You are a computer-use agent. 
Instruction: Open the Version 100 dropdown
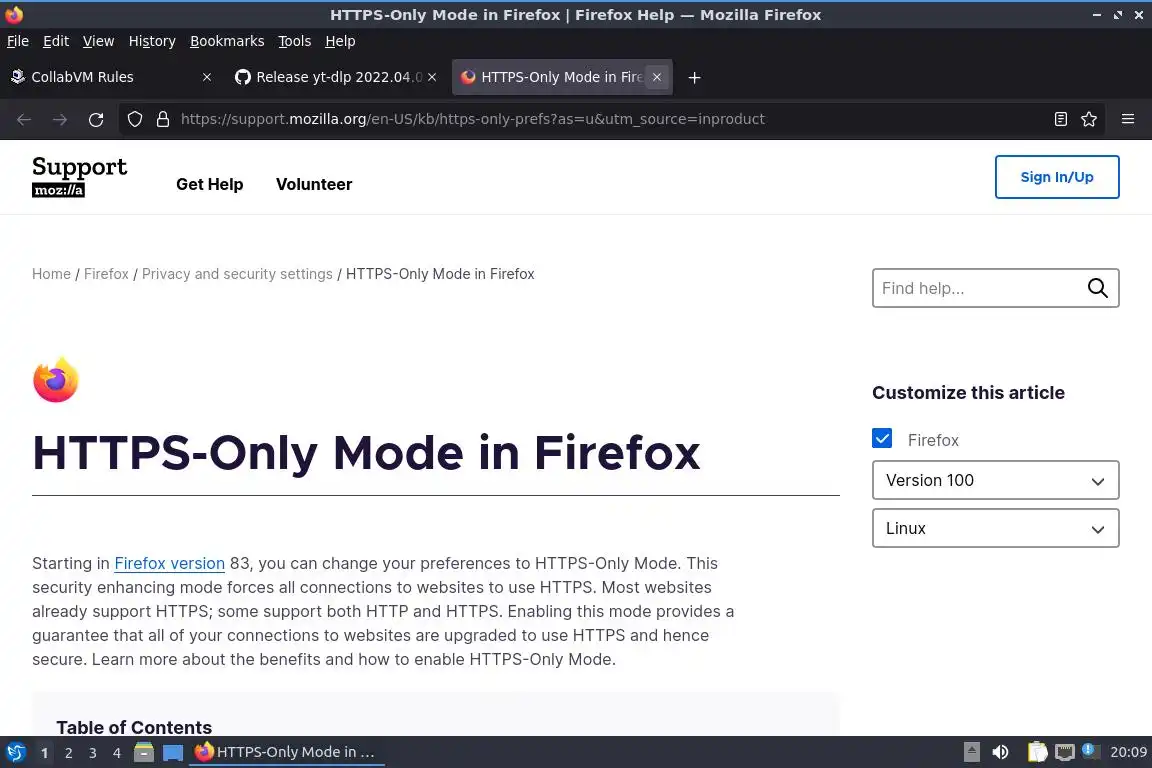pyautogui.click(x=996, y=480)
